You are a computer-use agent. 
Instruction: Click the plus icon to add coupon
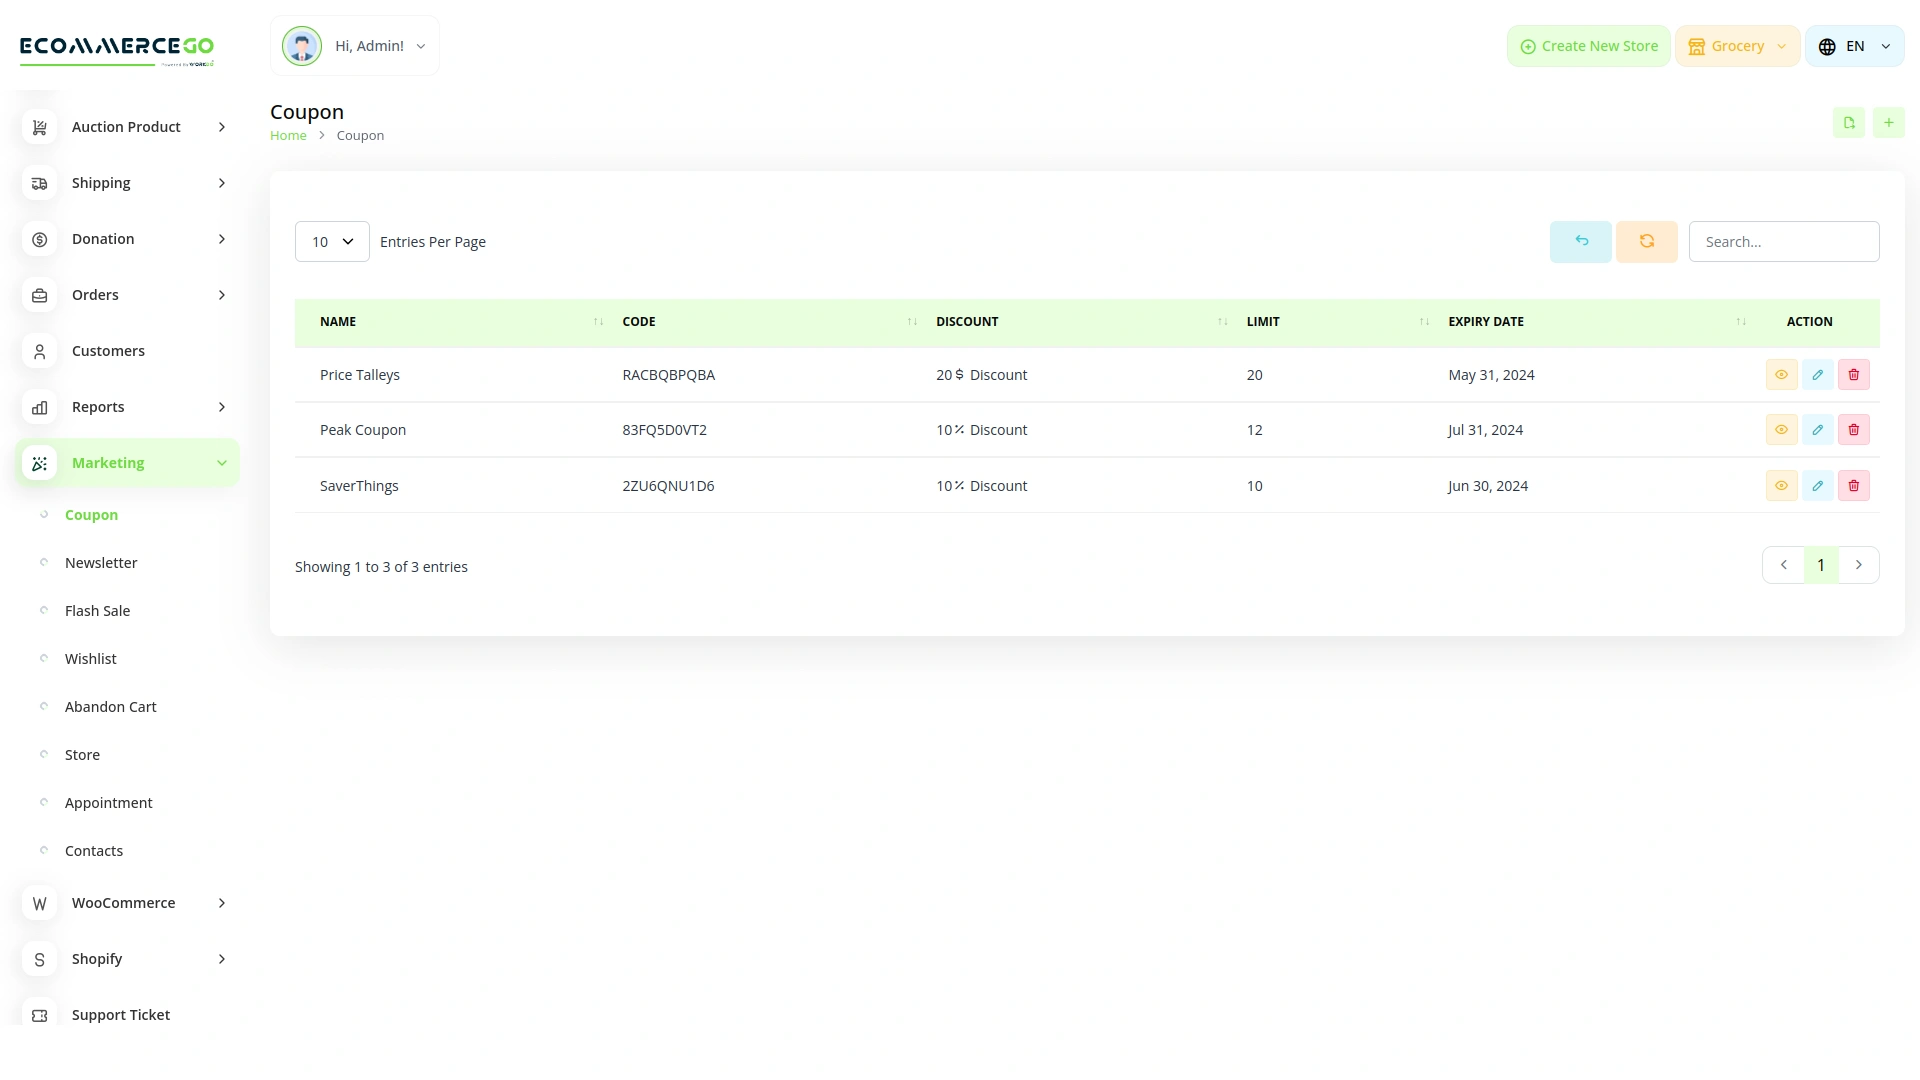coord(1888,123)
